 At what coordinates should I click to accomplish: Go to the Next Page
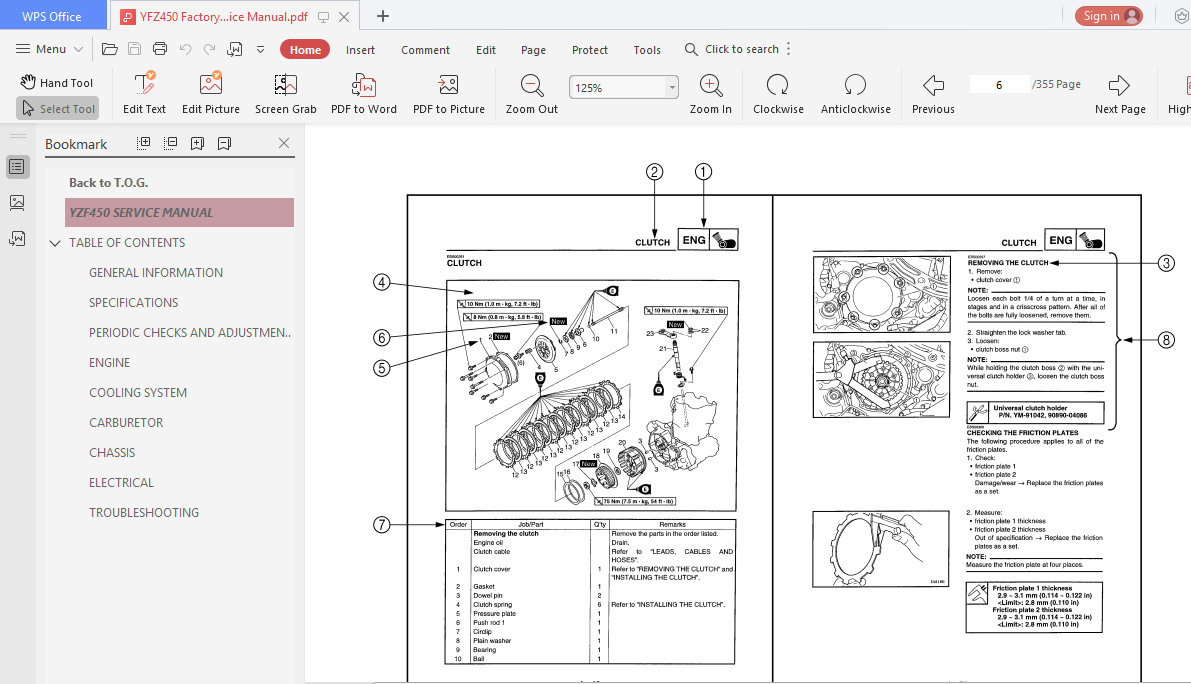tap(1120, 93)
